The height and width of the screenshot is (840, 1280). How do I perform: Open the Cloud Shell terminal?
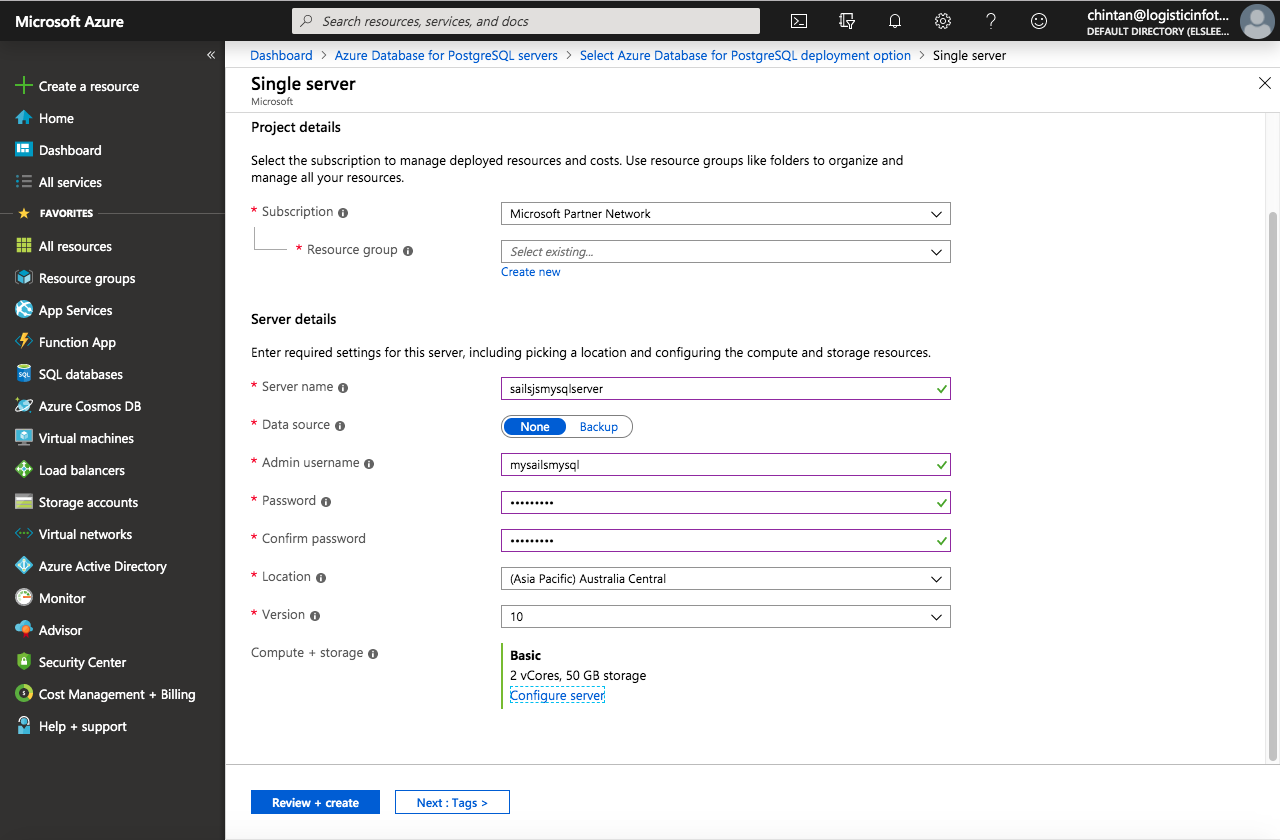pos(798,21)
